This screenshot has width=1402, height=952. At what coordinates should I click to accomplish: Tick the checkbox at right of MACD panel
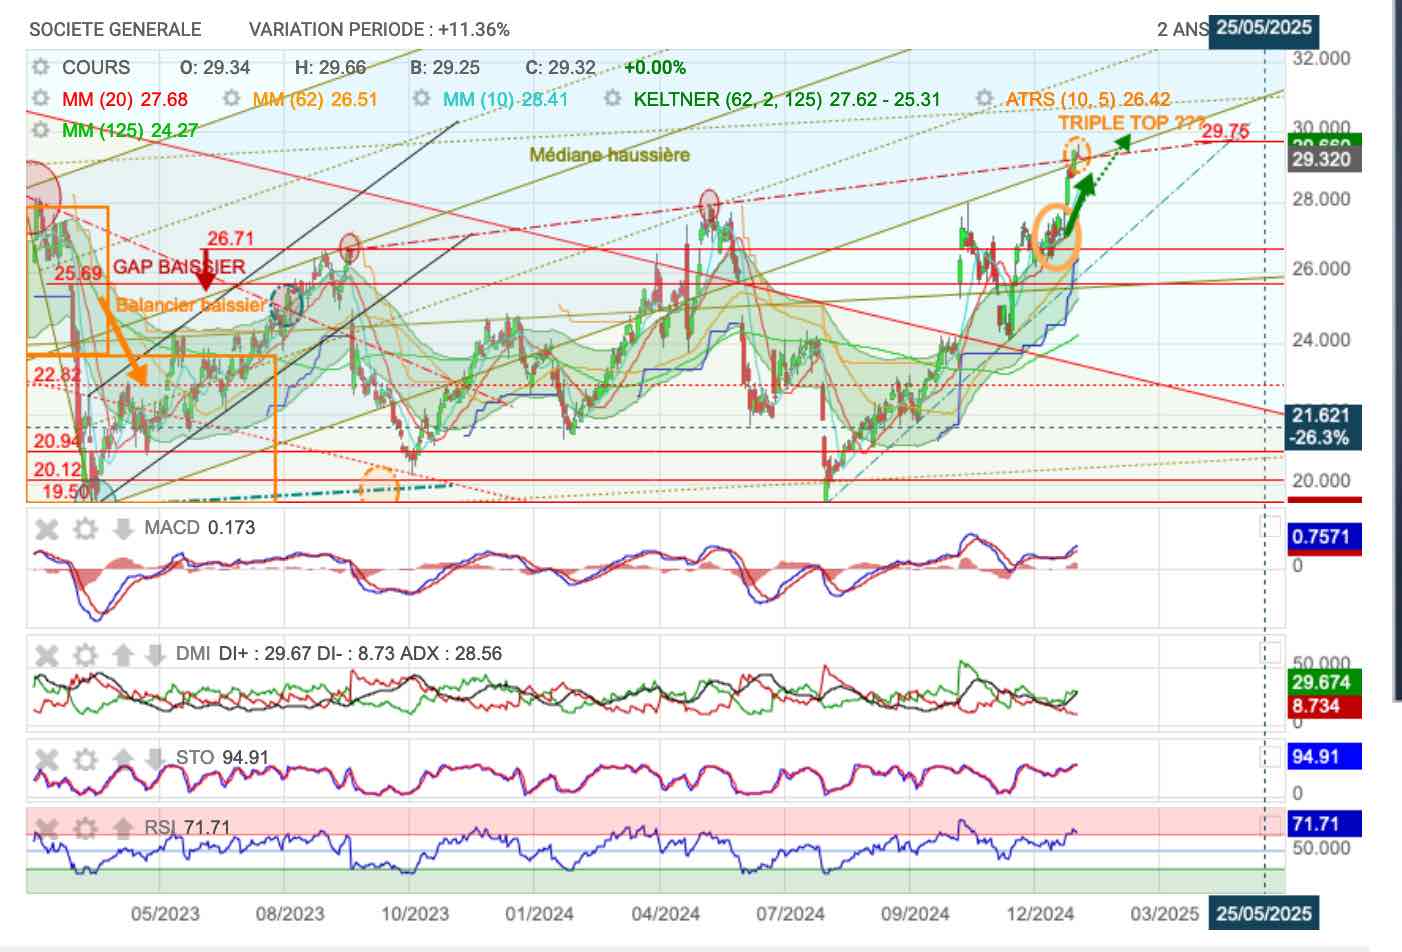pyautogui.click(x=1270, y=526)
